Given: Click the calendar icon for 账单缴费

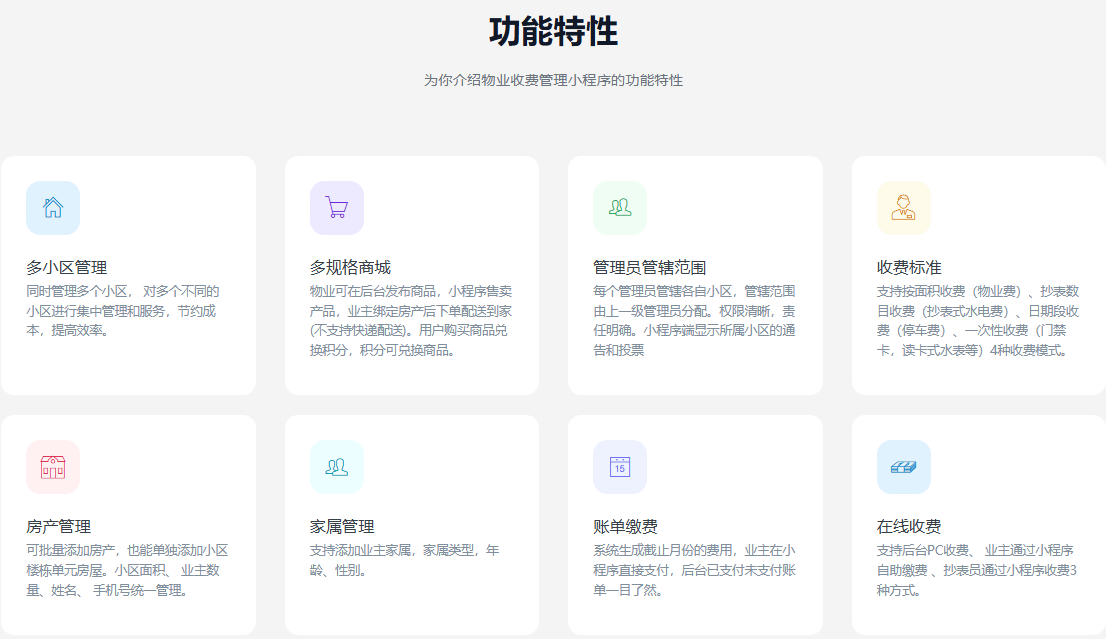Looking at the screenshot, I should pyautogui.click(x=620, y=467).
